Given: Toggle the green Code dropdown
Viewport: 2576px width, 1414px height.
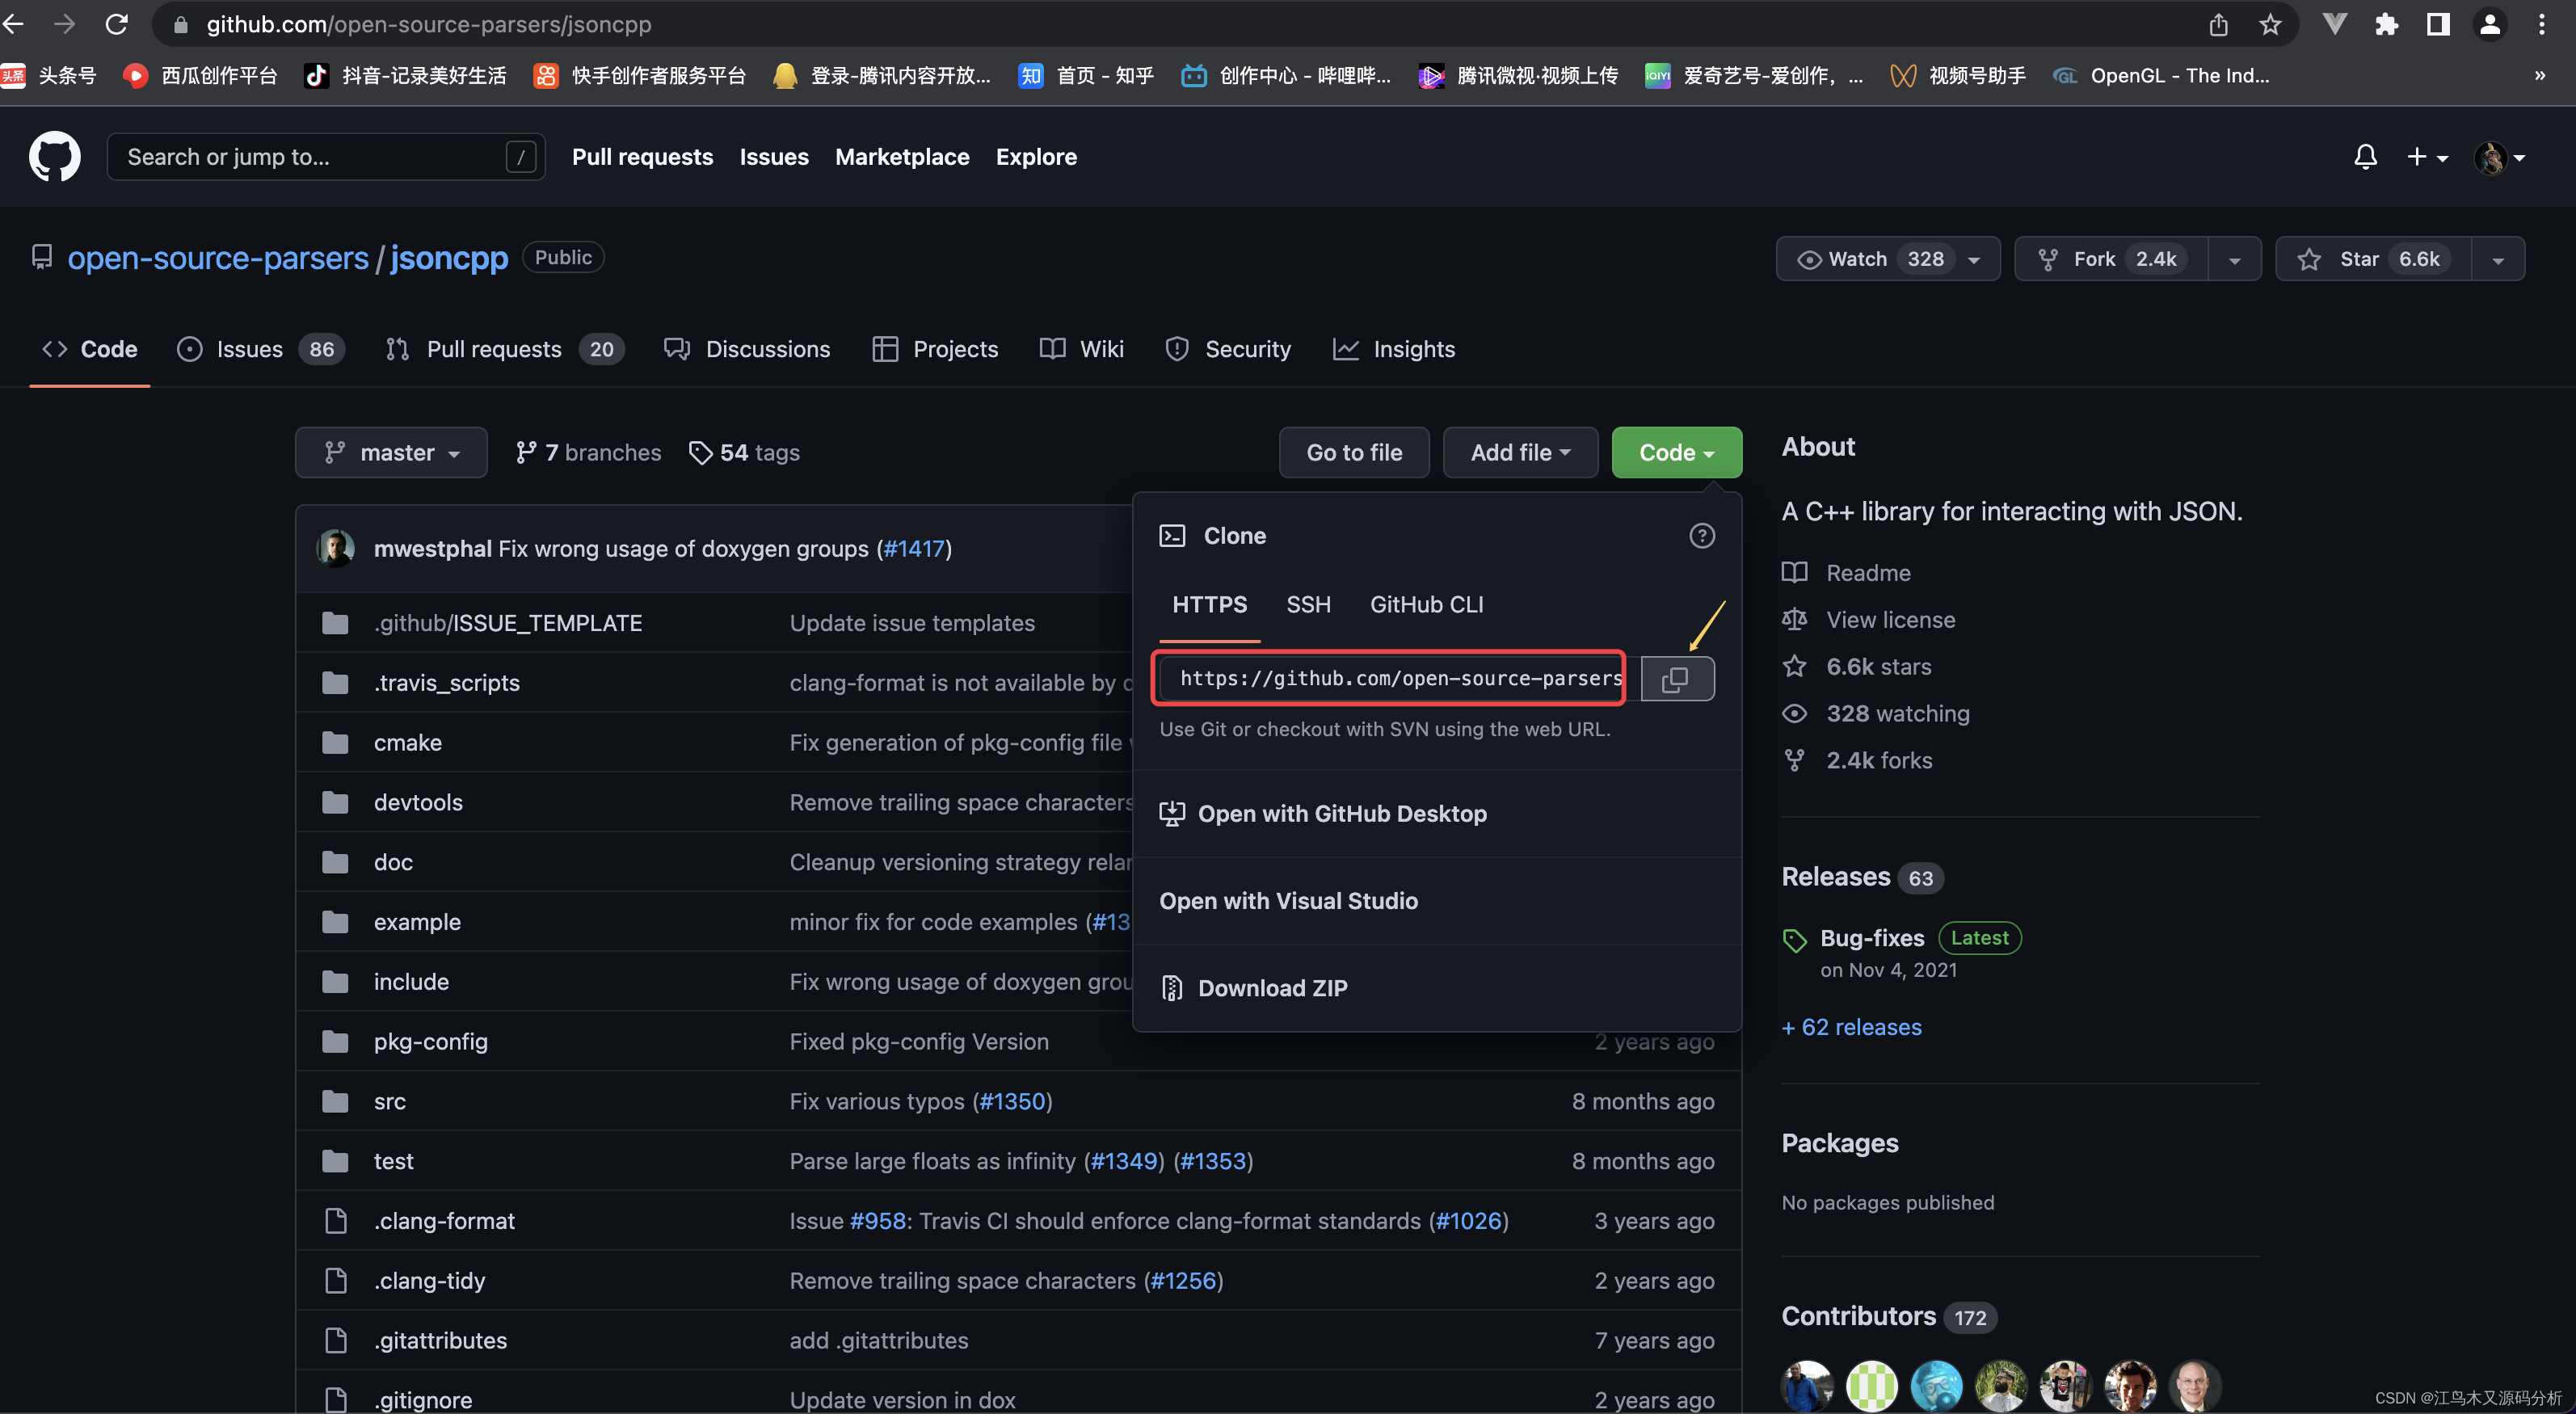Looking at the screenshot, I should pyautogui.click(x=1676, y=453).
